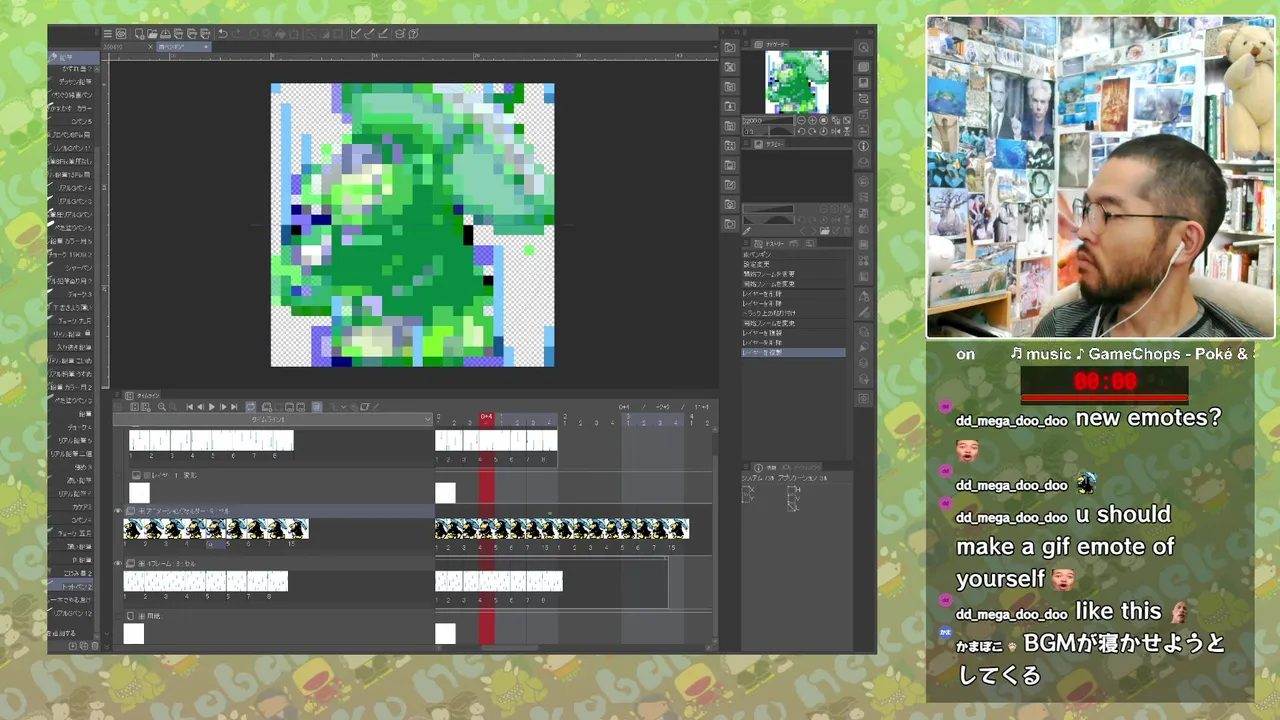Show the 用紙 paper layer via visibility box
The width and height of the screenshot is (1280, 720).
[x=118, y=616]
